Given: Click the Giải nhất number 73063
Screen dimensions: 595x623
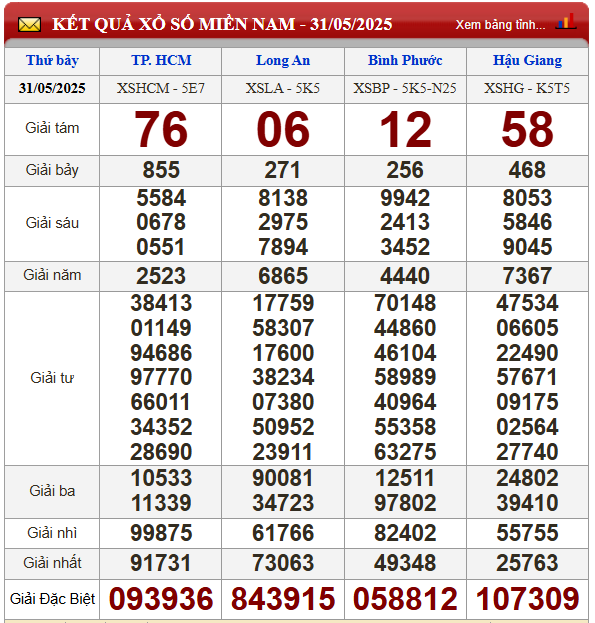Looking at the screenshot, I should 283,563.
